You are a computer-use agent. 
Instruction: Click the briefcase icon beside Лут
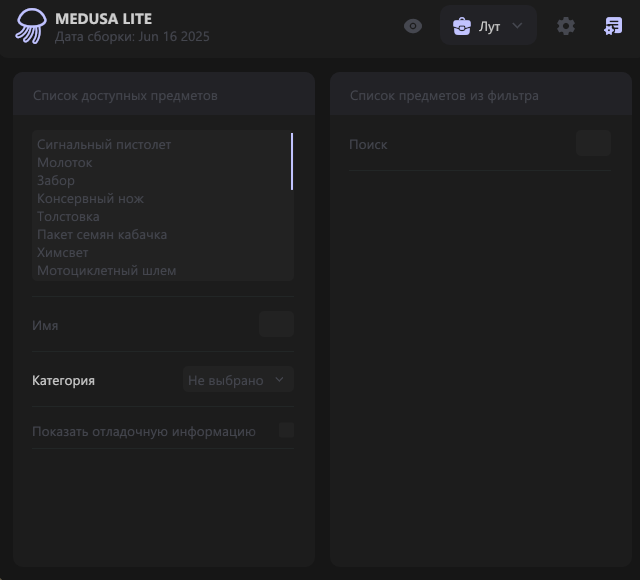[x=462, y=26]
